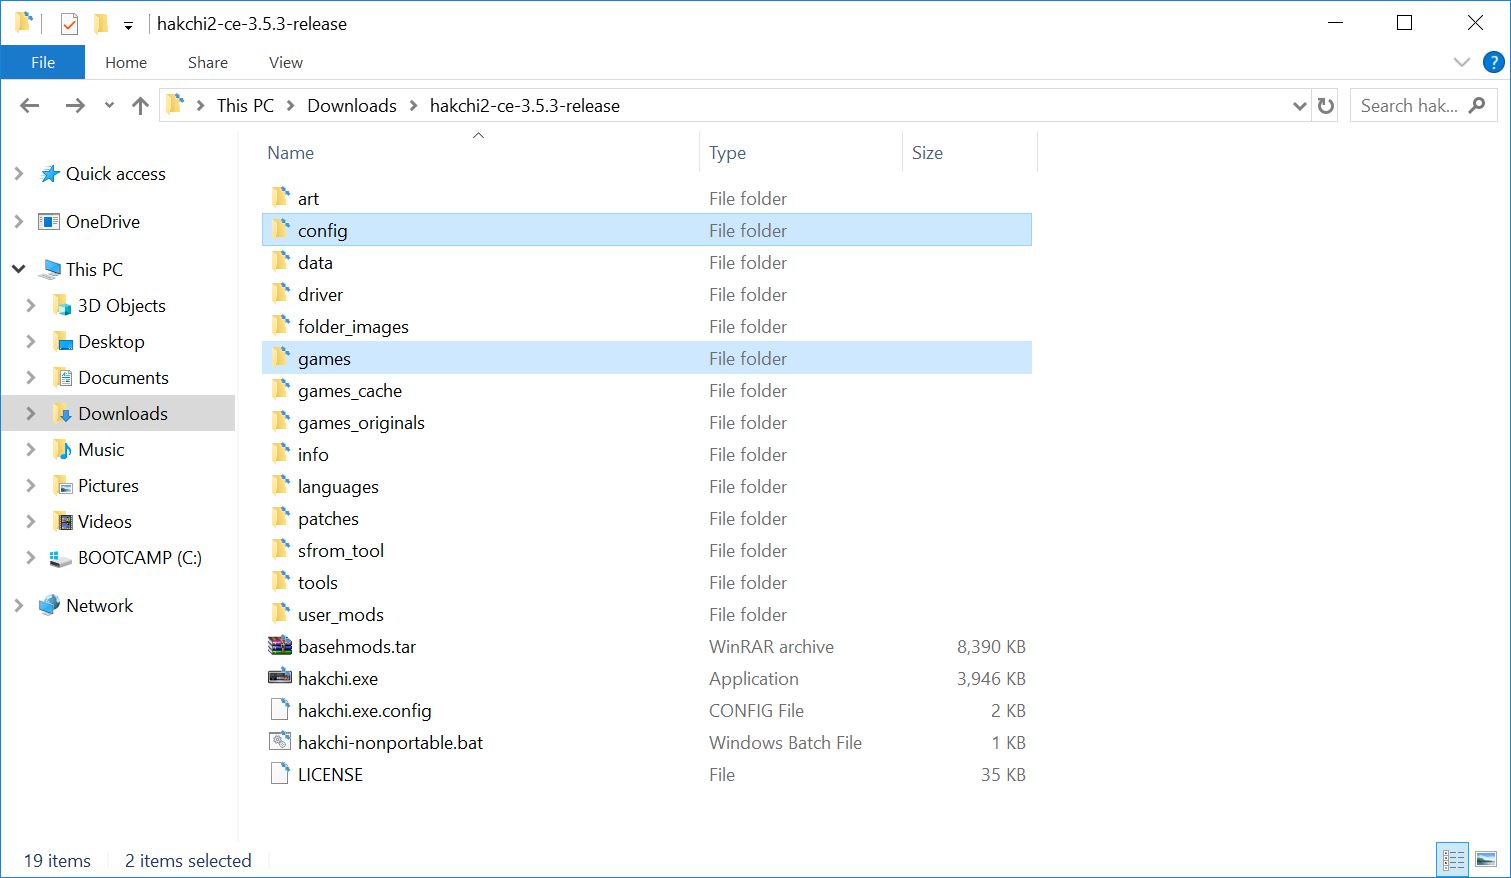Select Music in the navigation pane
Viewport: 1511px width, 878px height.
click(x=101, y=450)
